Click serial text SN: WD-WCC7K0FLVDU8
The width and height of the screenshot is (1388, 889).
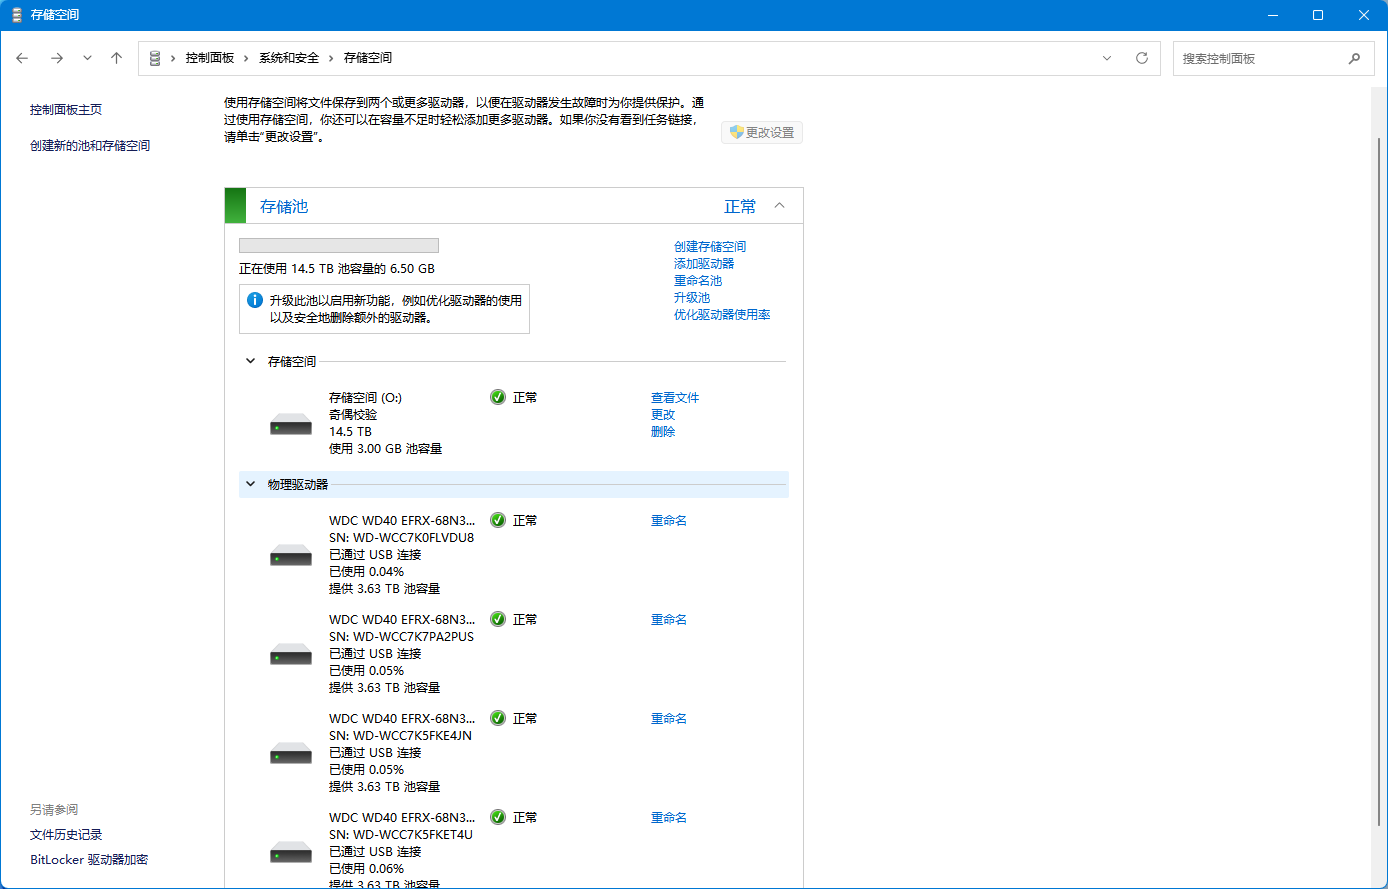401,537
